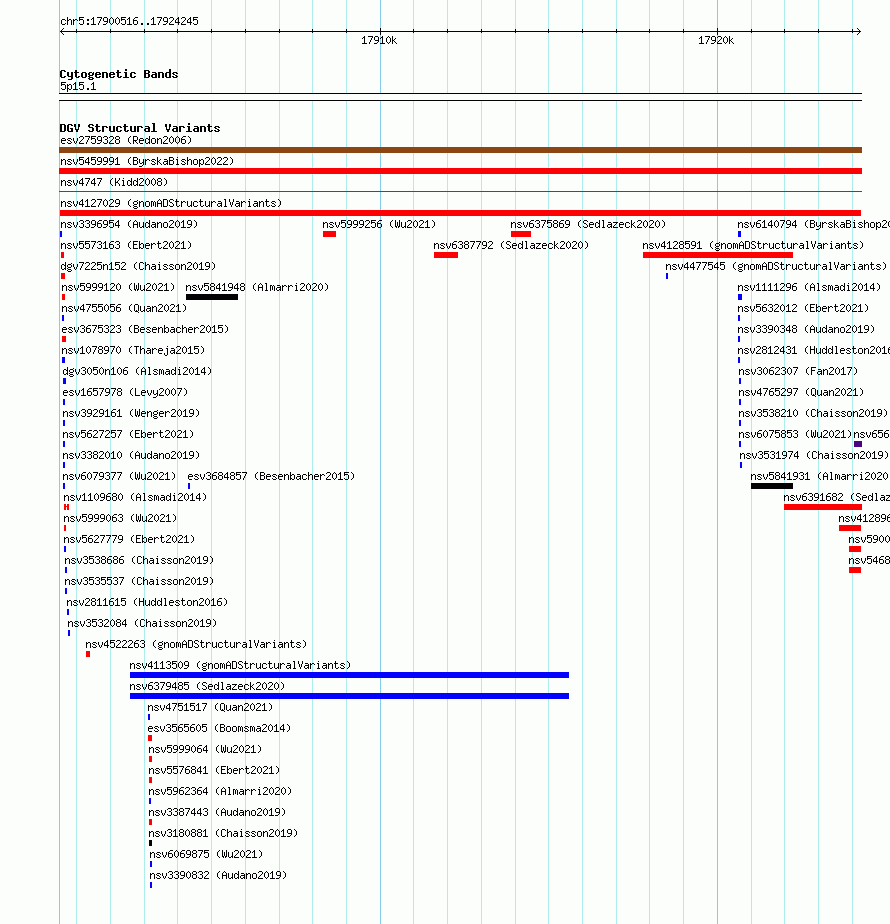
Task: Select nsv3382010 (Audano2019) label
Action: coord(131,456)
